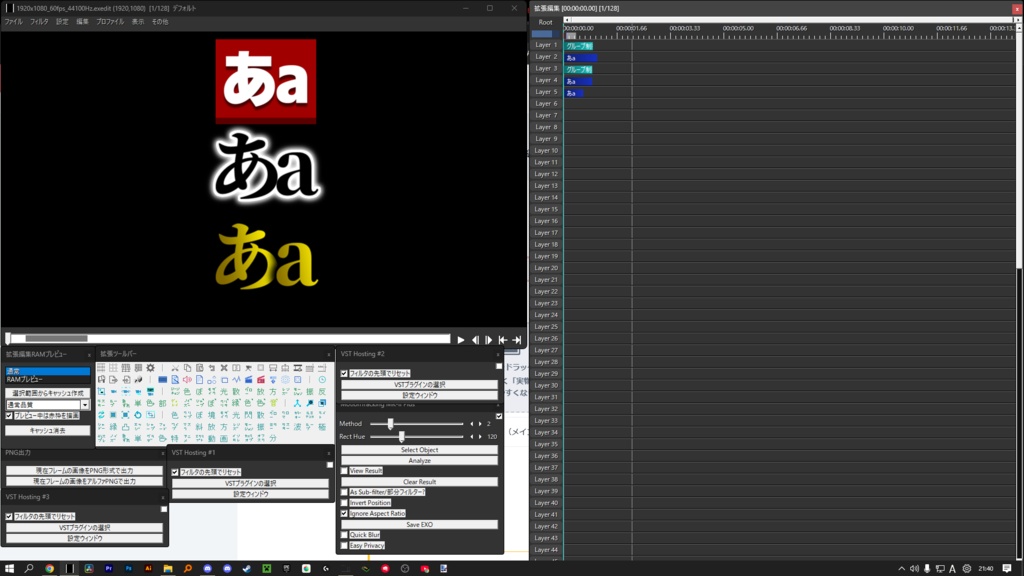Click the 波 icon in 拡張ツールバー
The height and width of the screenshot is (576, 1024).
point(297,426)
